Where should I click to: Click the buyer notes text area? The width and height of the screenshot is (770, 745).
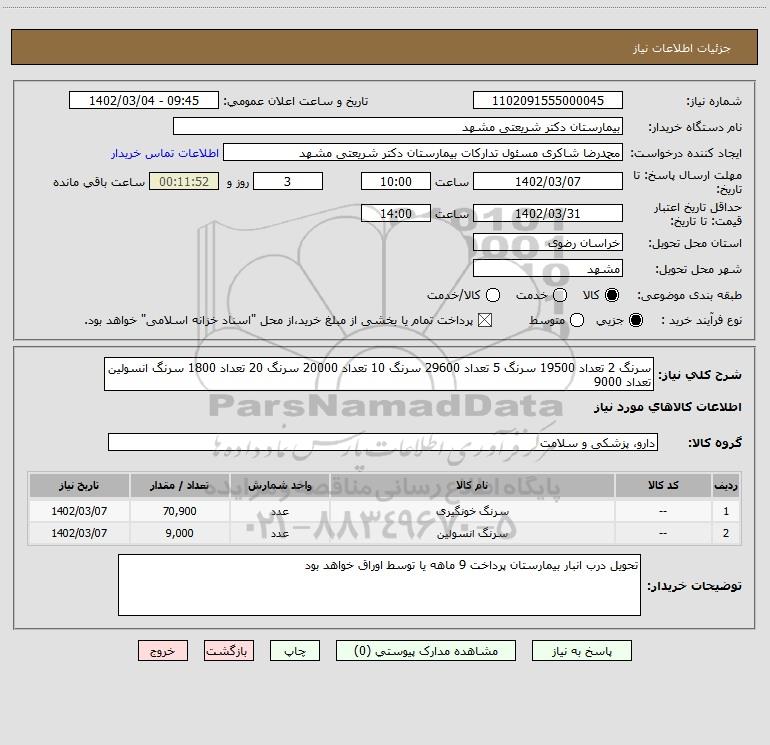pyautogui.click(x=379, y=585)
